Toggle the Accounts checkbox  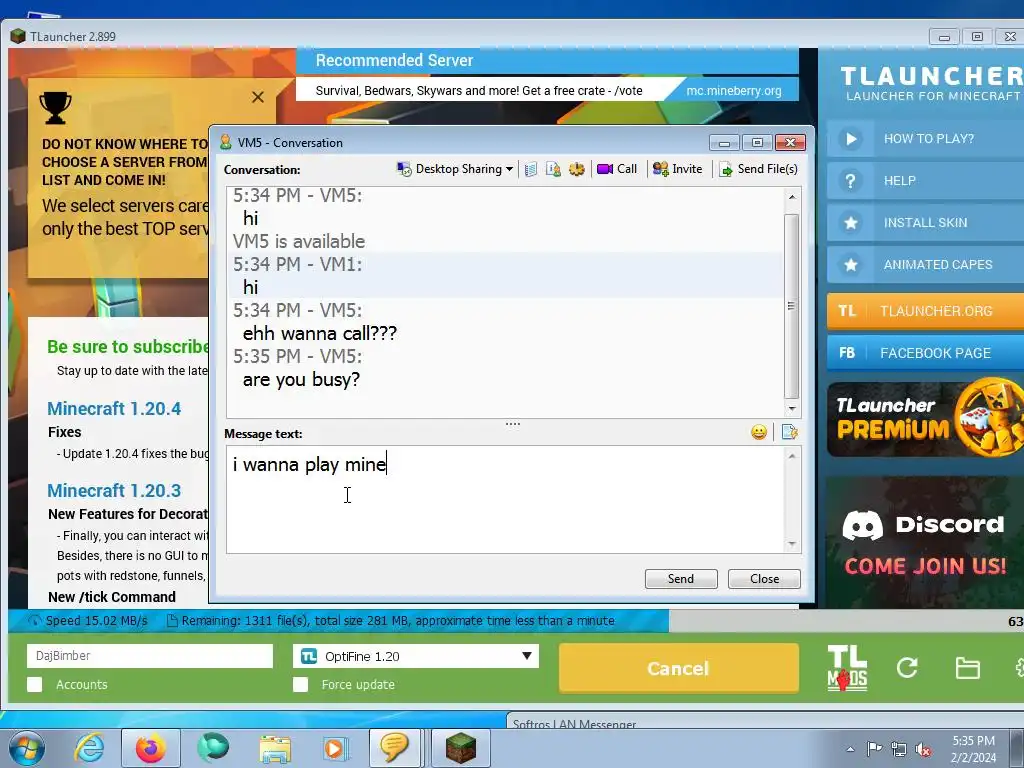click(x=35, y=684)
